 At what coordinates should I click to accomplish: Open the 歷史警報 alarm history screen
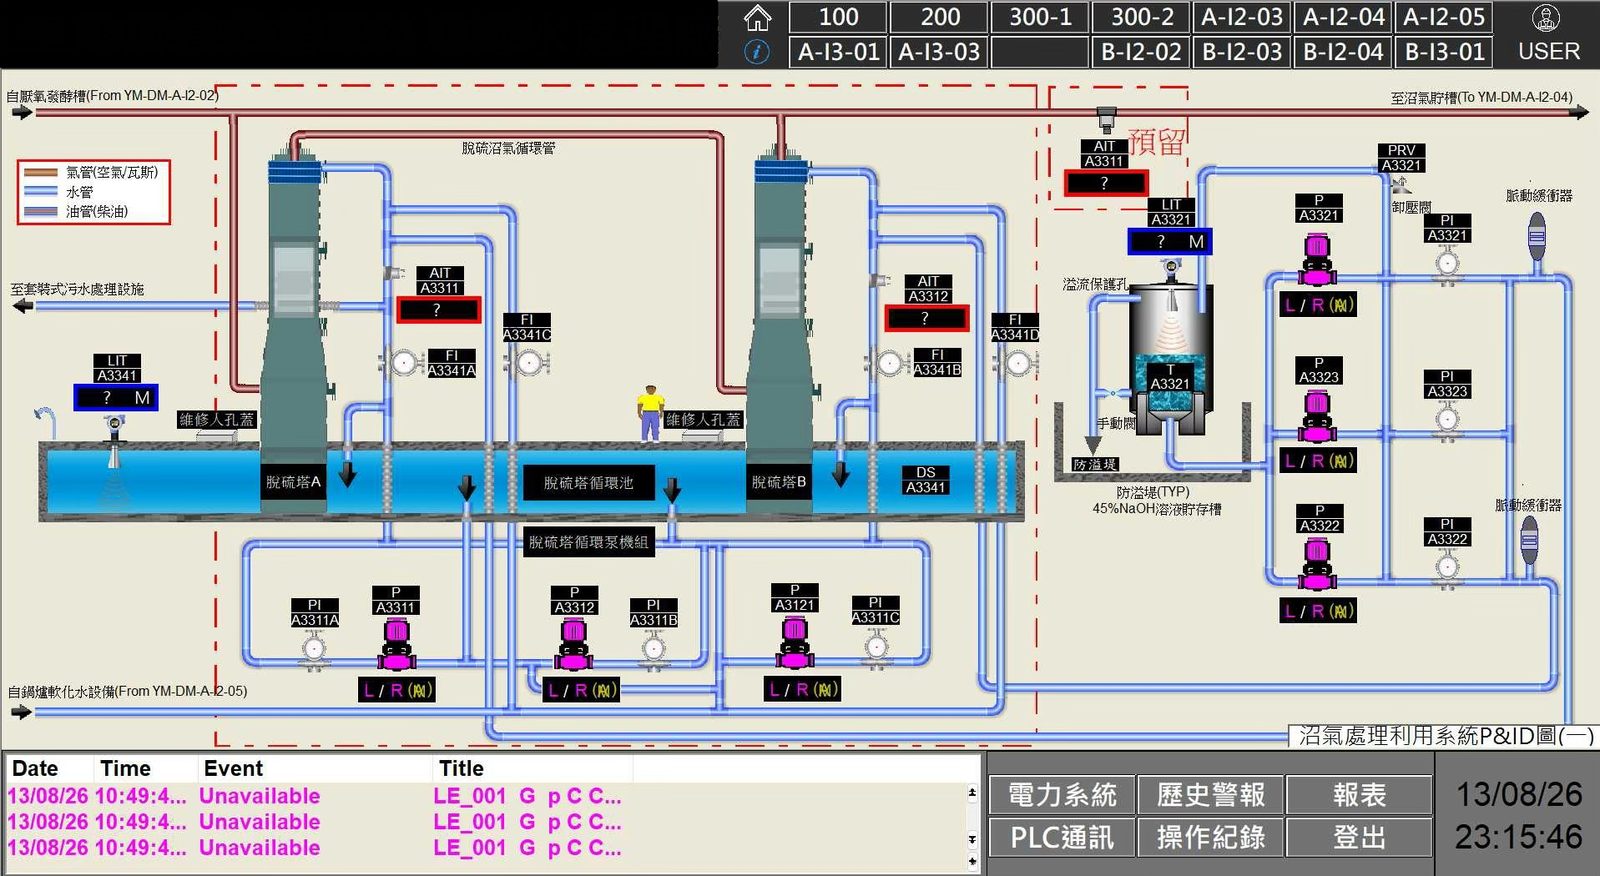[1211, 795]
